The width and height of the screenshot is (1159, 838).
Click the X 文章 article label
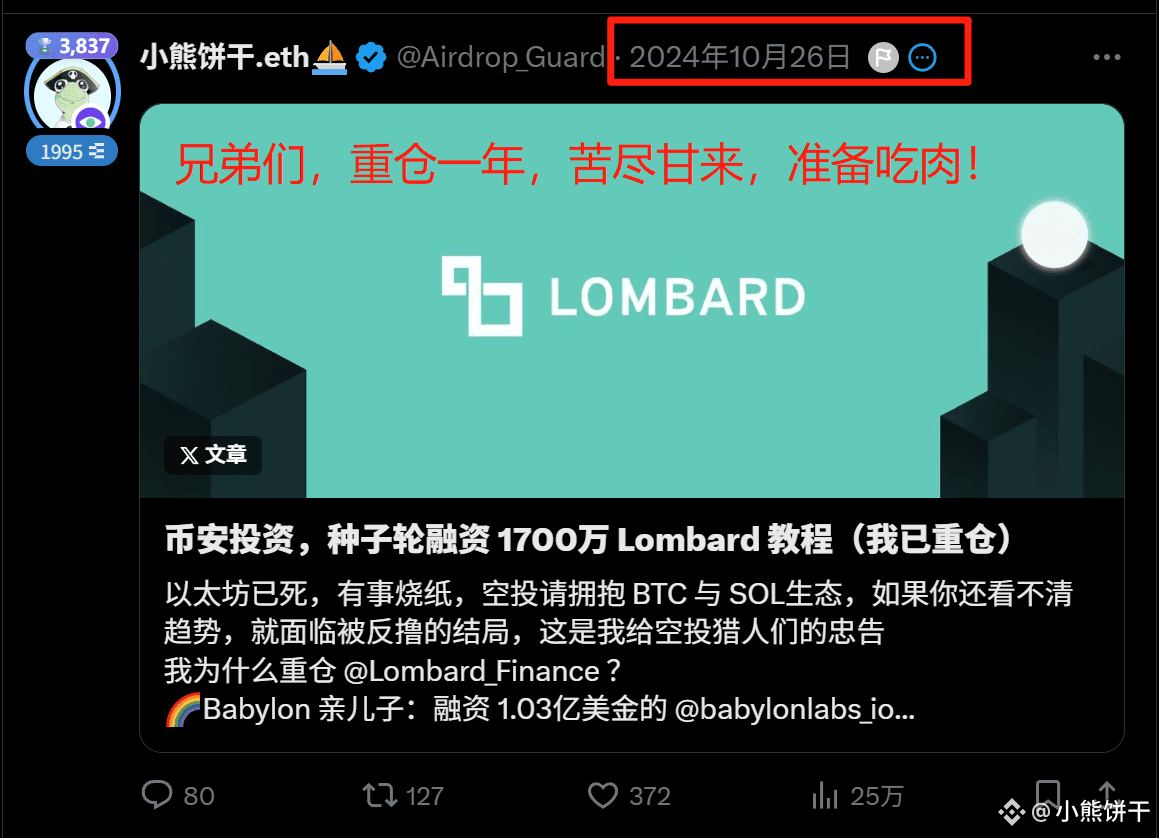coord(213,454)
